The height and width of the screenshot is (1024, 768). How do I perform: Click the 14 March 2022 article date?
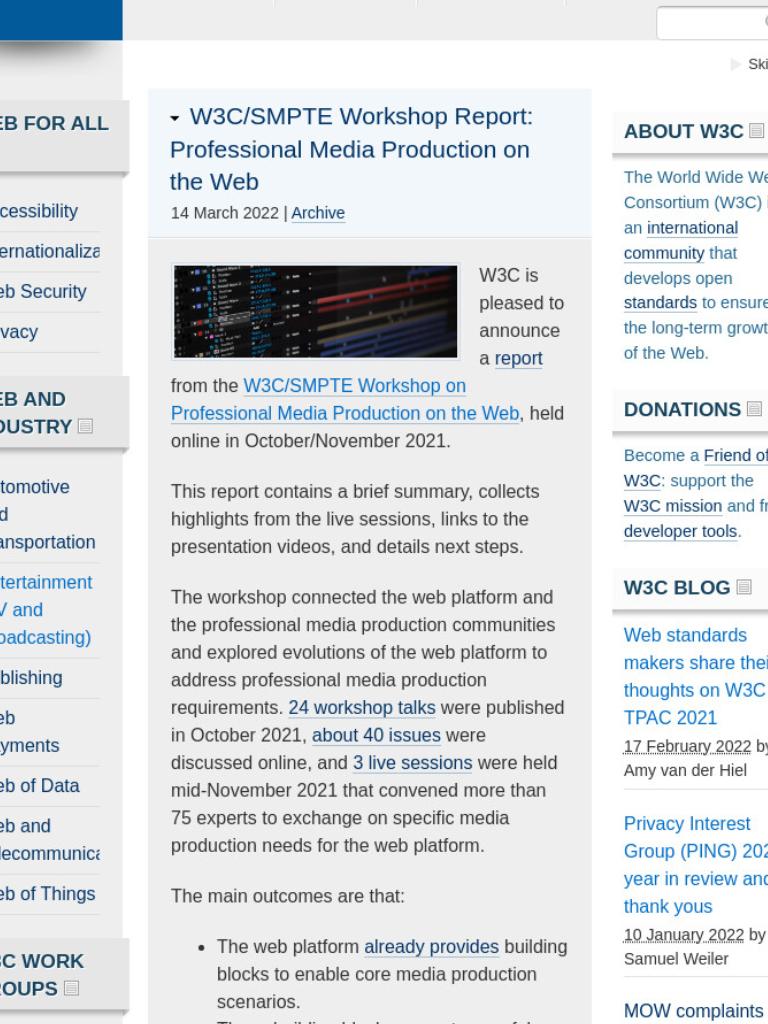225,213
